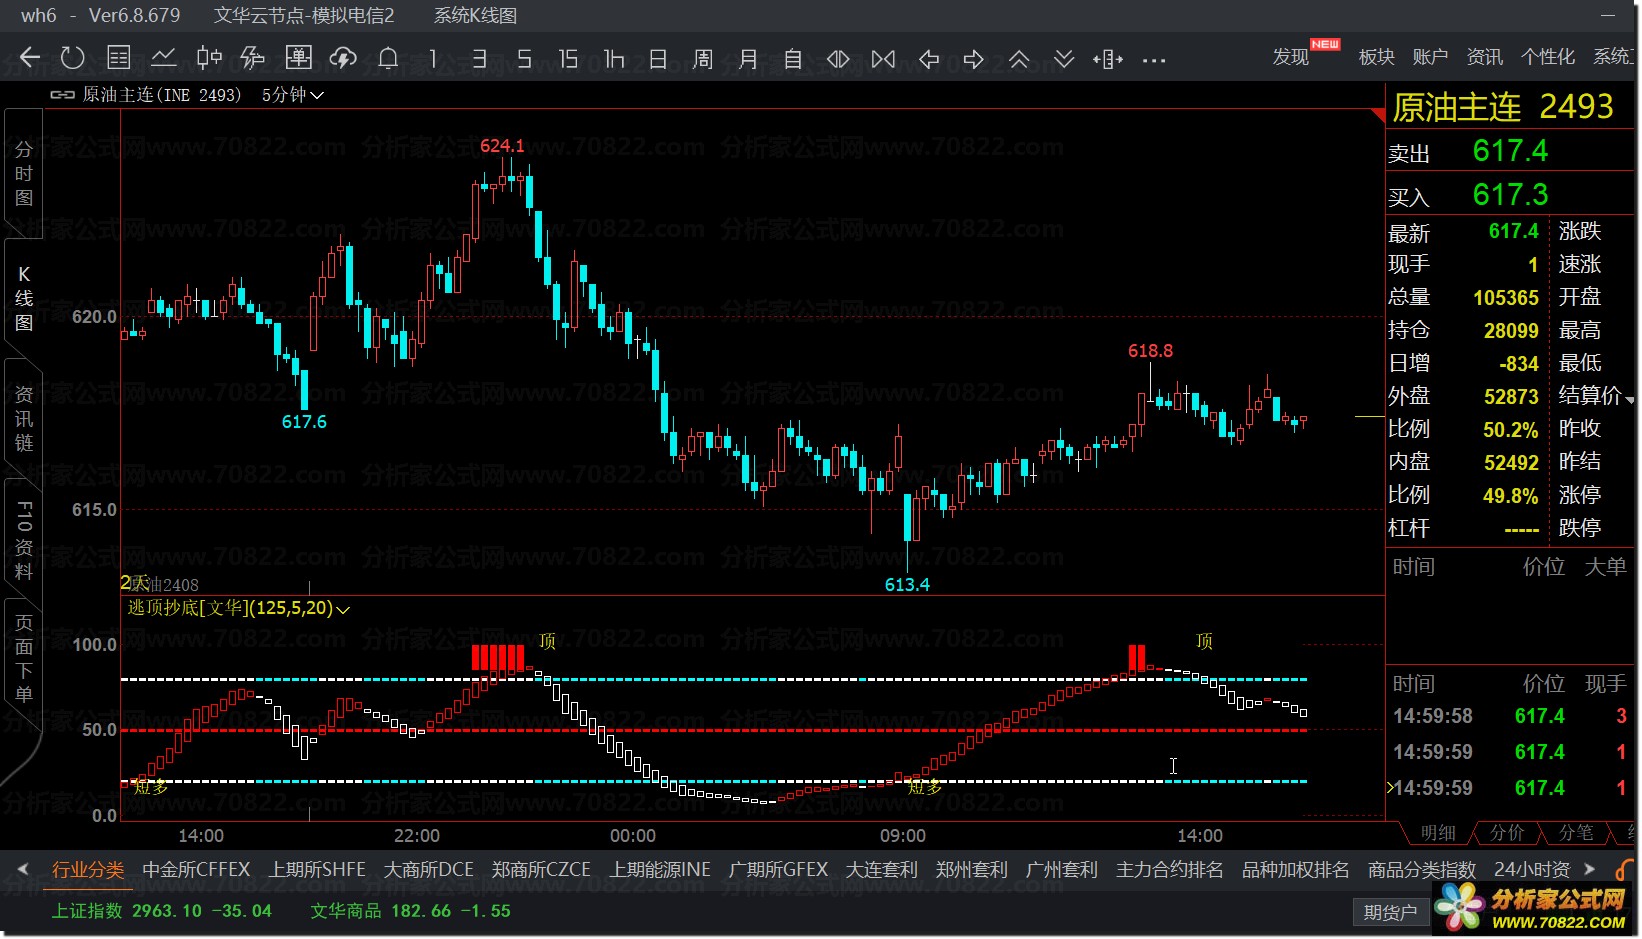
Task: Select the 明细 tab under trade list
Action: pos(1438,832)
